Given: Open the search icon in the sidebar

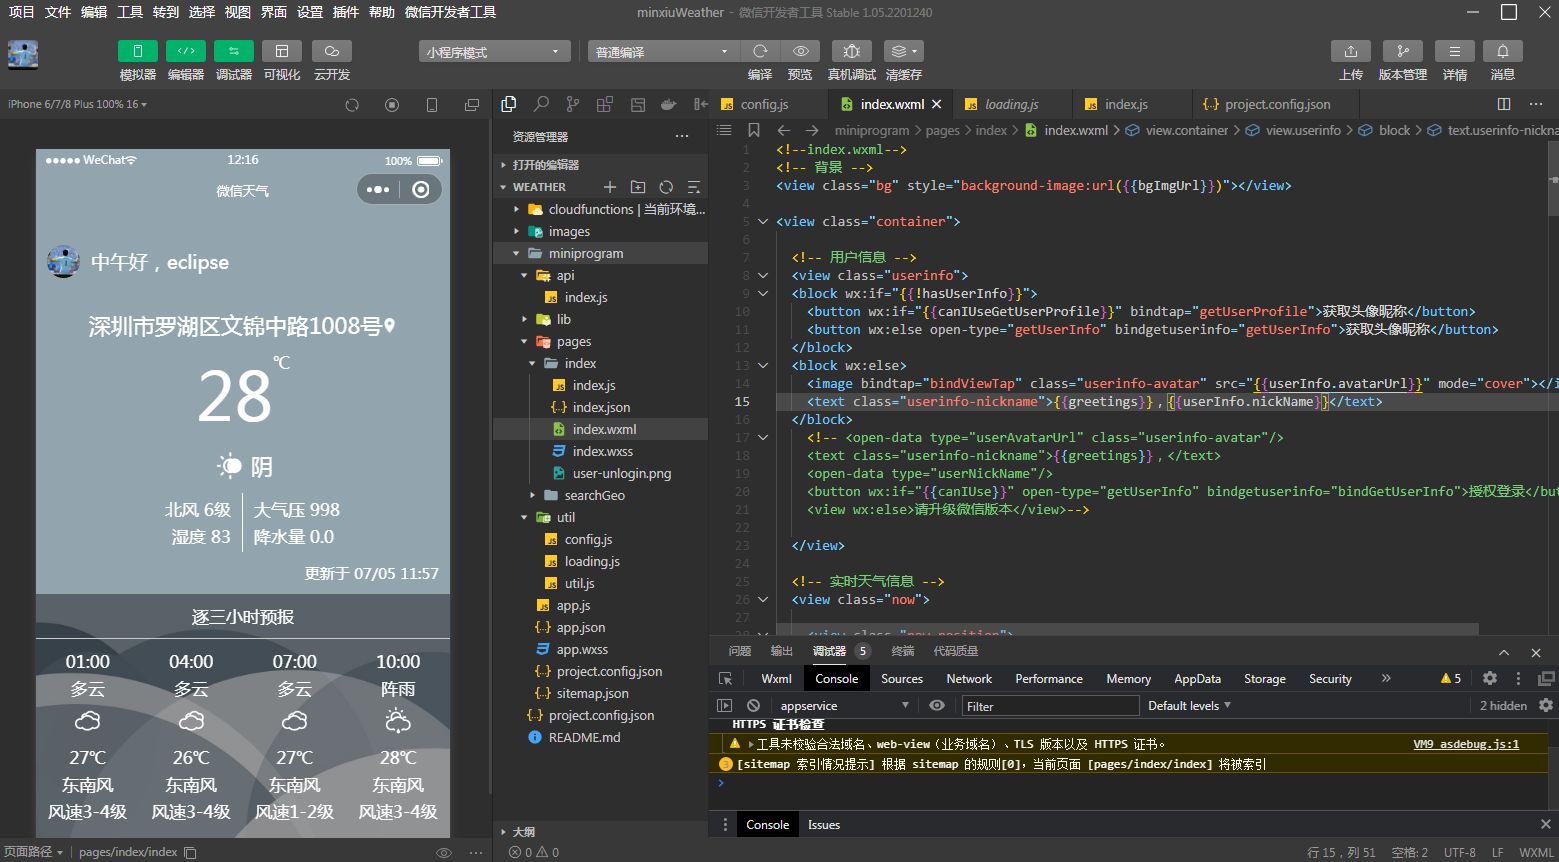Looking at the screenshot, I should [x=541, y=104].
